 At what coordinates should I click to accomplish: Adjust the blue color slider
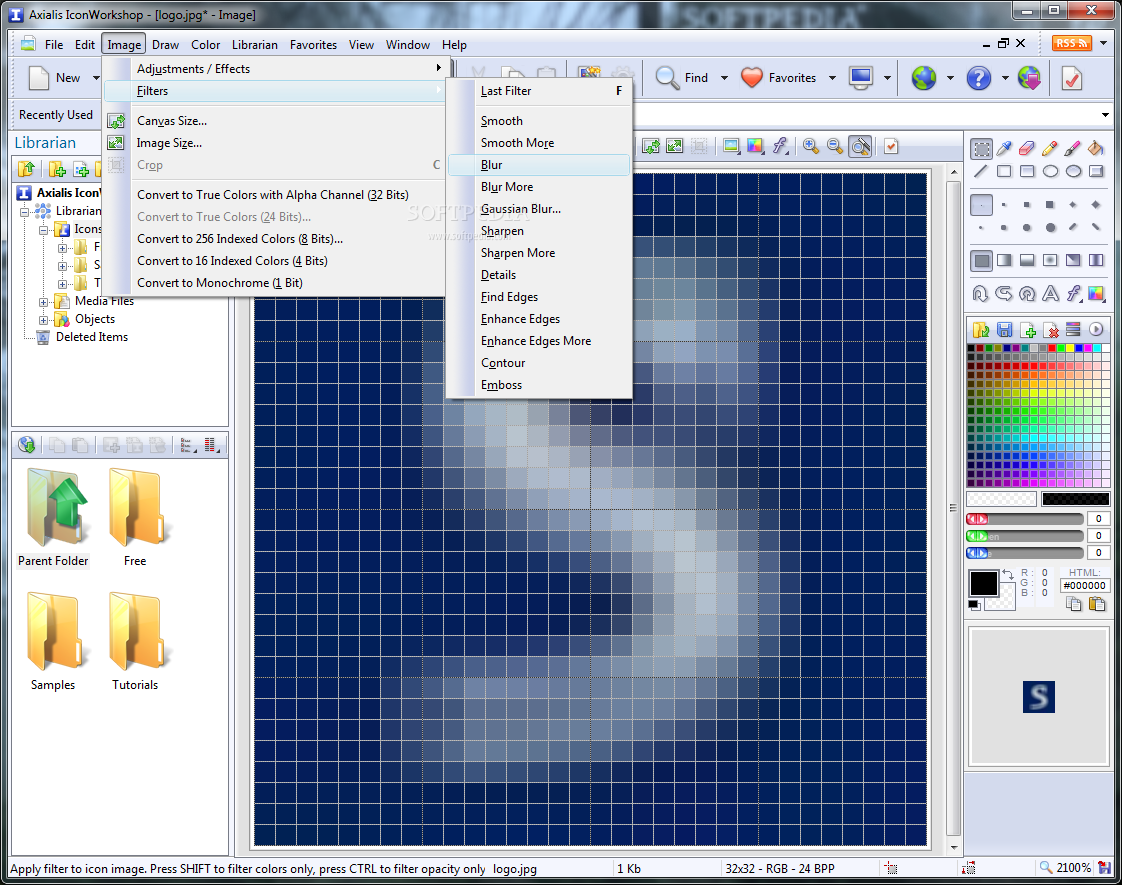[1025, 553]
